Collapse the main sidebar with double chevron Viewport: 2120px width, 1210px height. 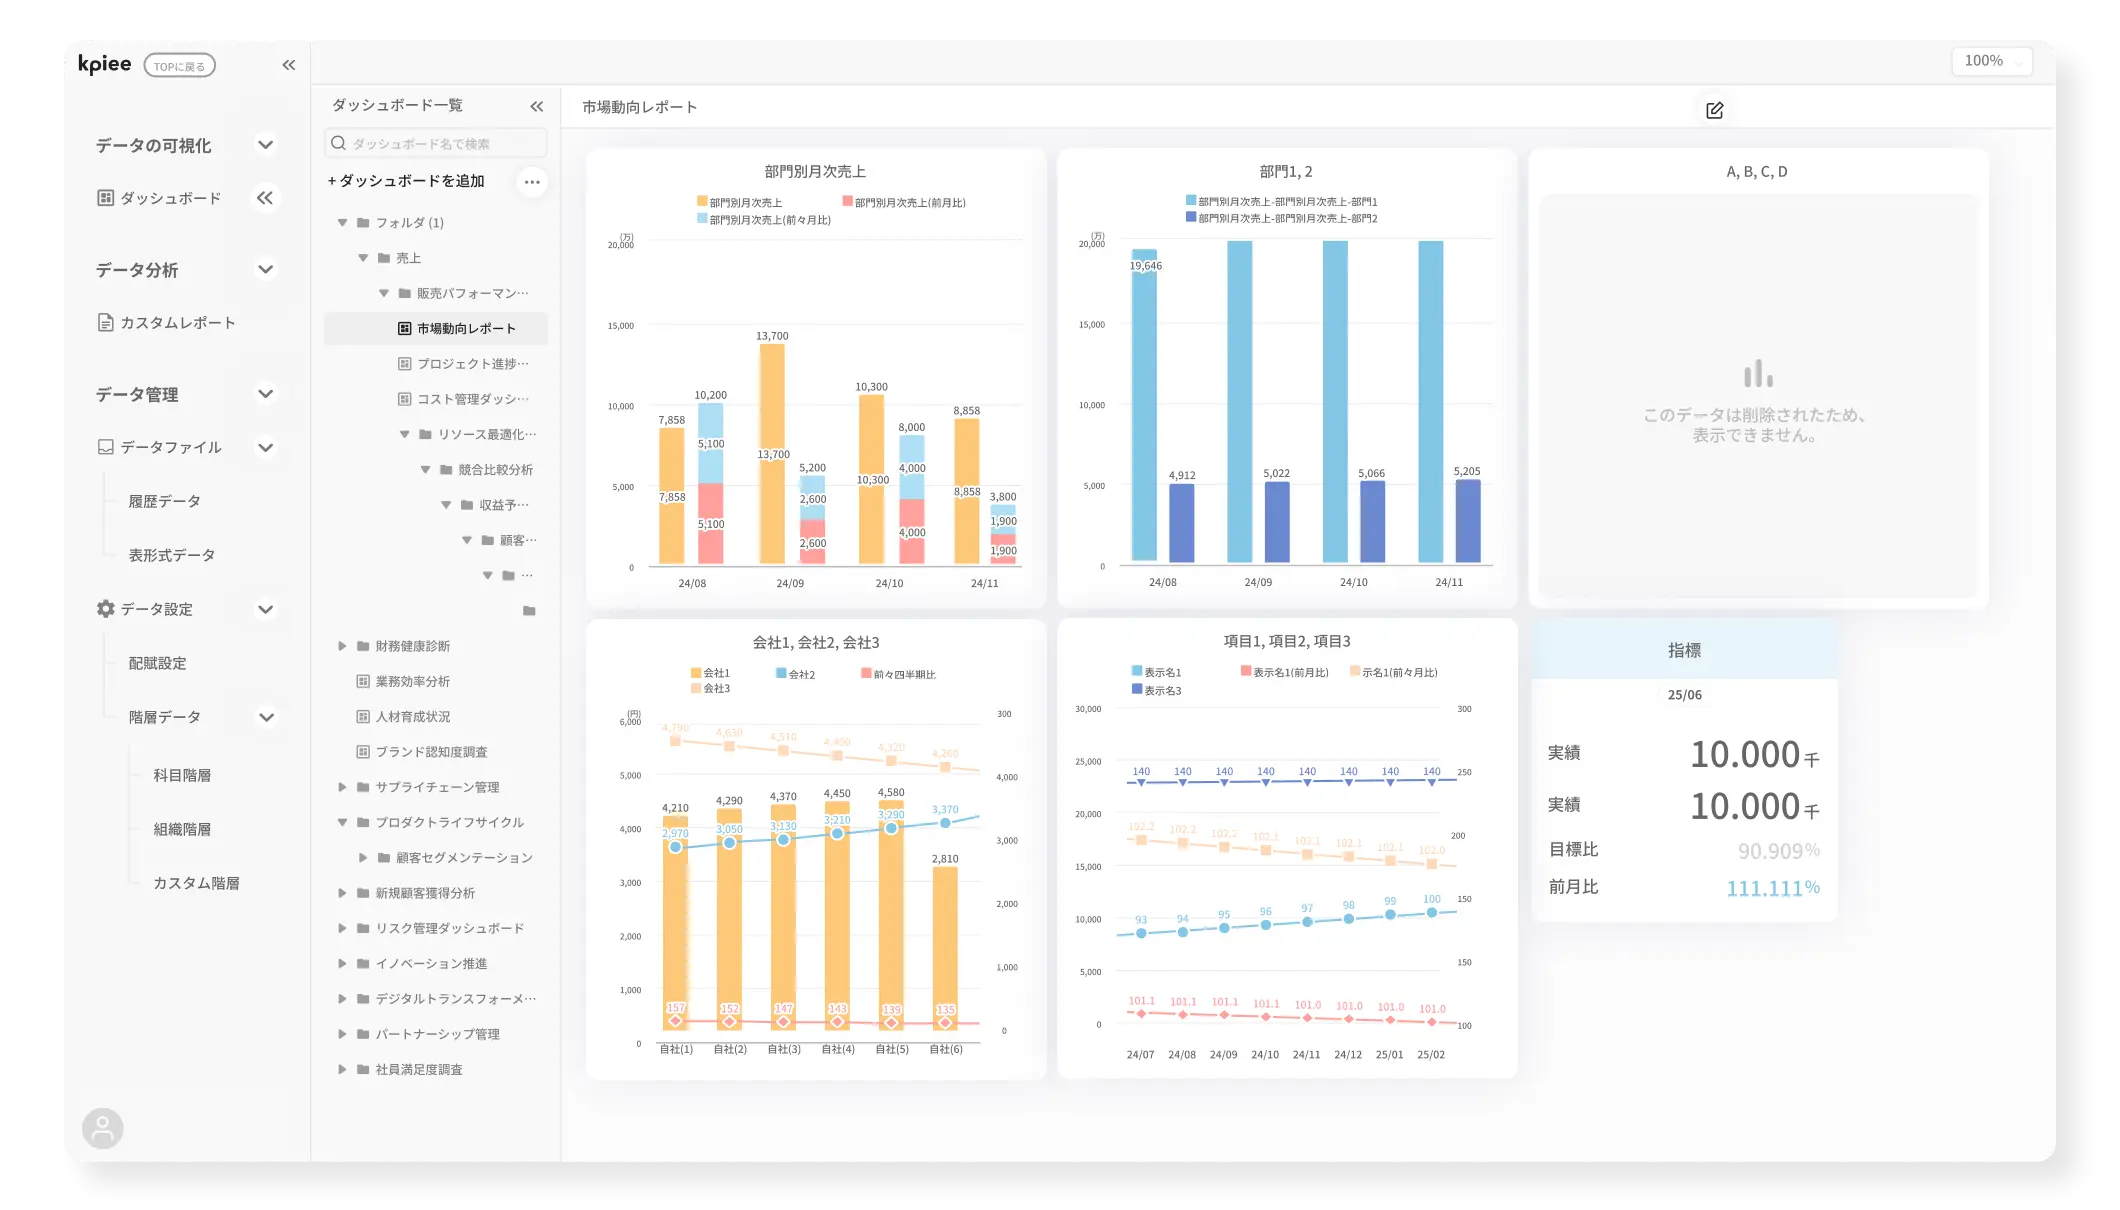click(x=289, y=65)
